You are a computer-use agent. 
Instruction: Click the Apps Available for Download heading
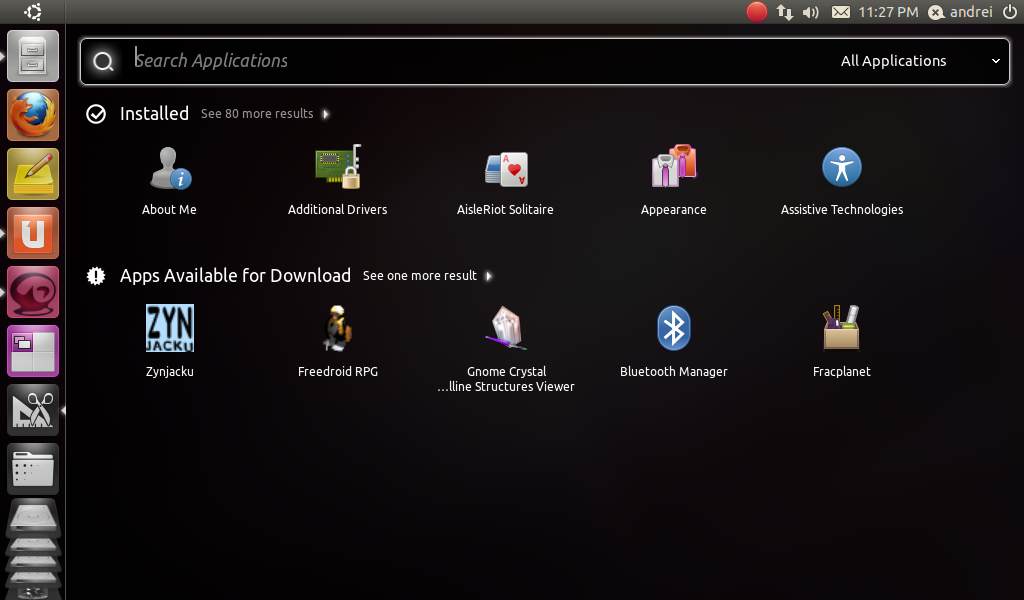[x=235, y=276]
